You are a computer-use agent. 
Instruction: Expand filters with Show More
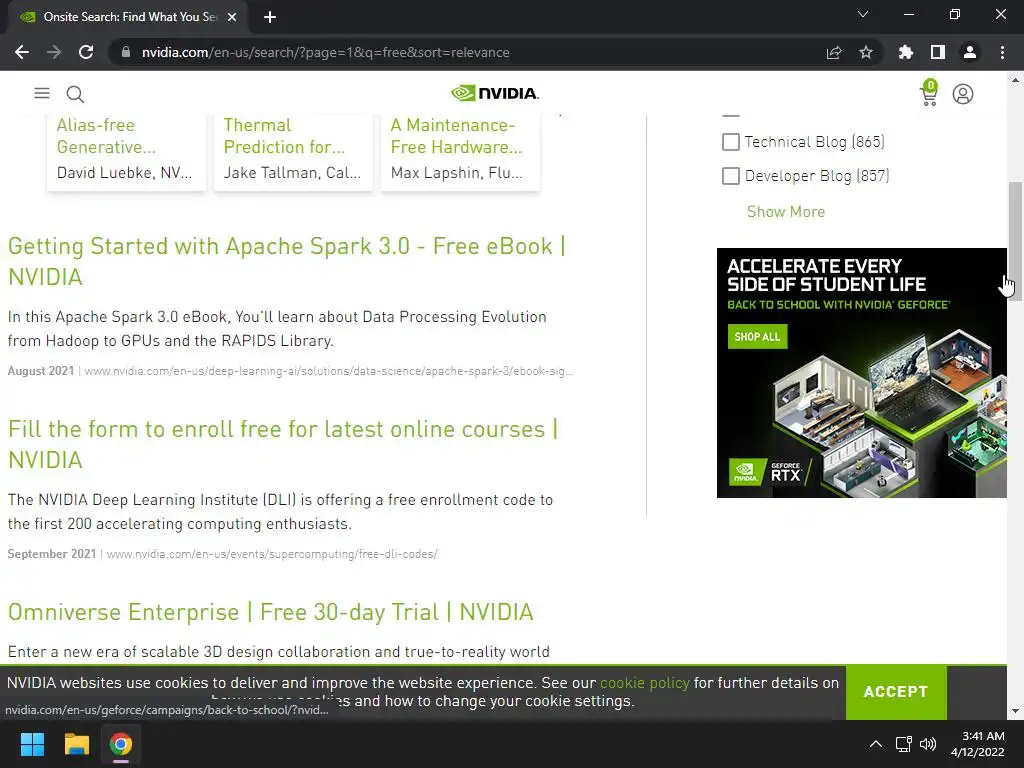pos(786,212)
